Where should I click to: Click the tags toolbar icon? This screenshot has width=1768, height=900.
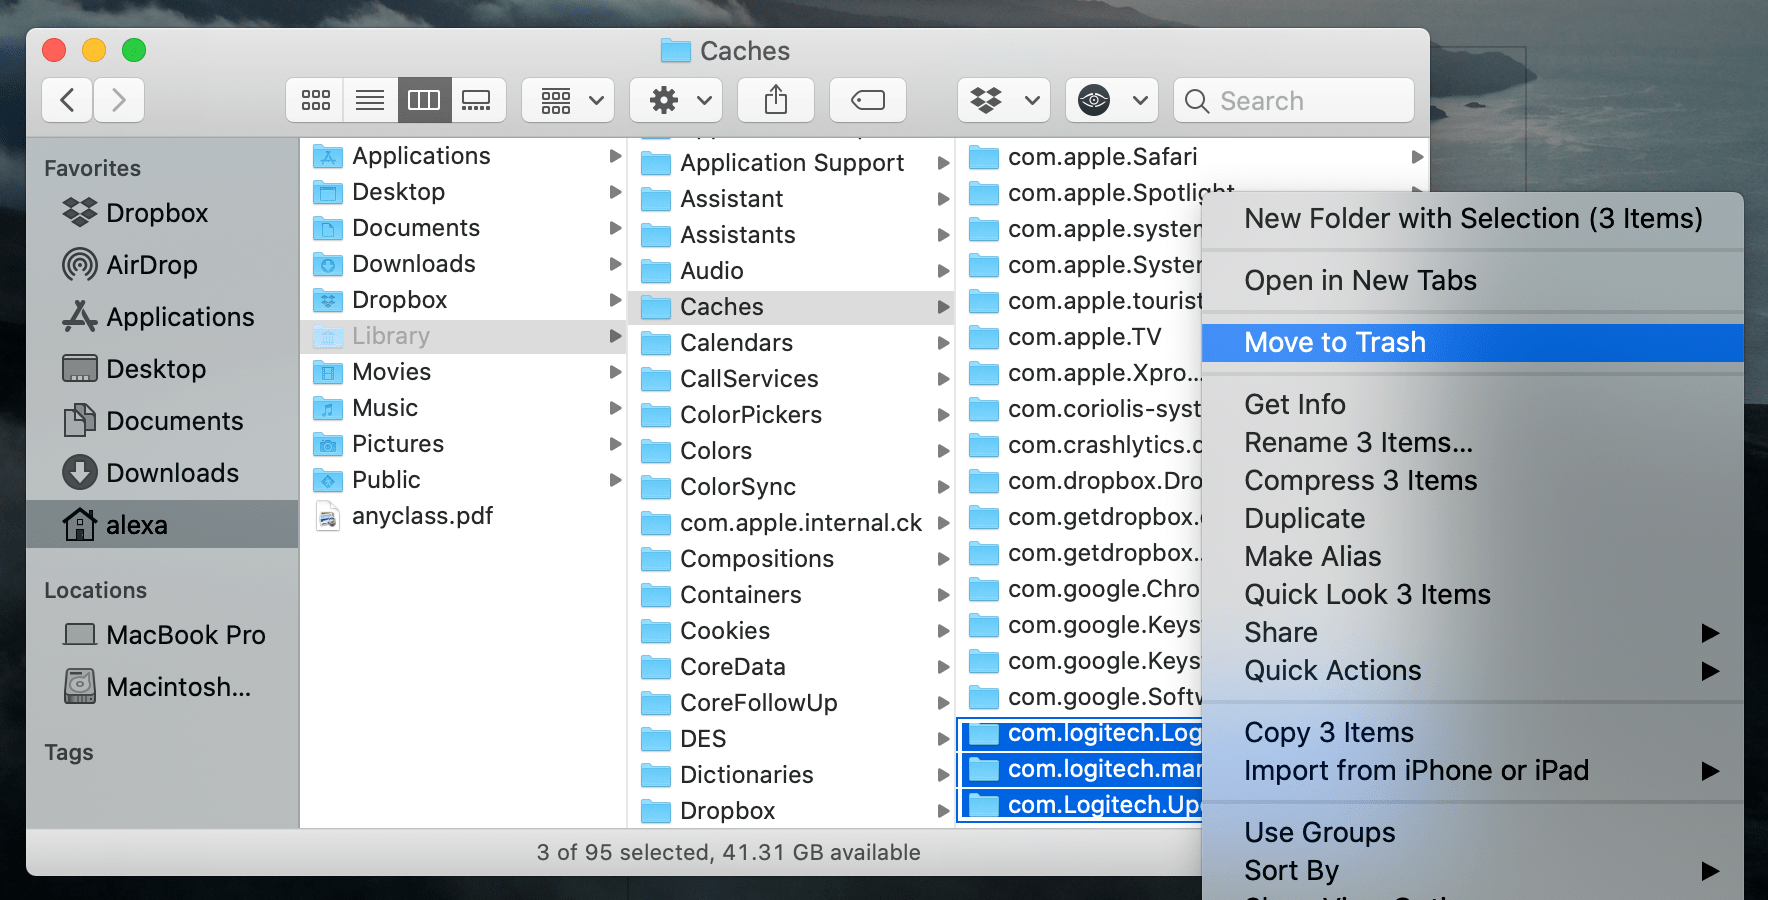[867, 100]
